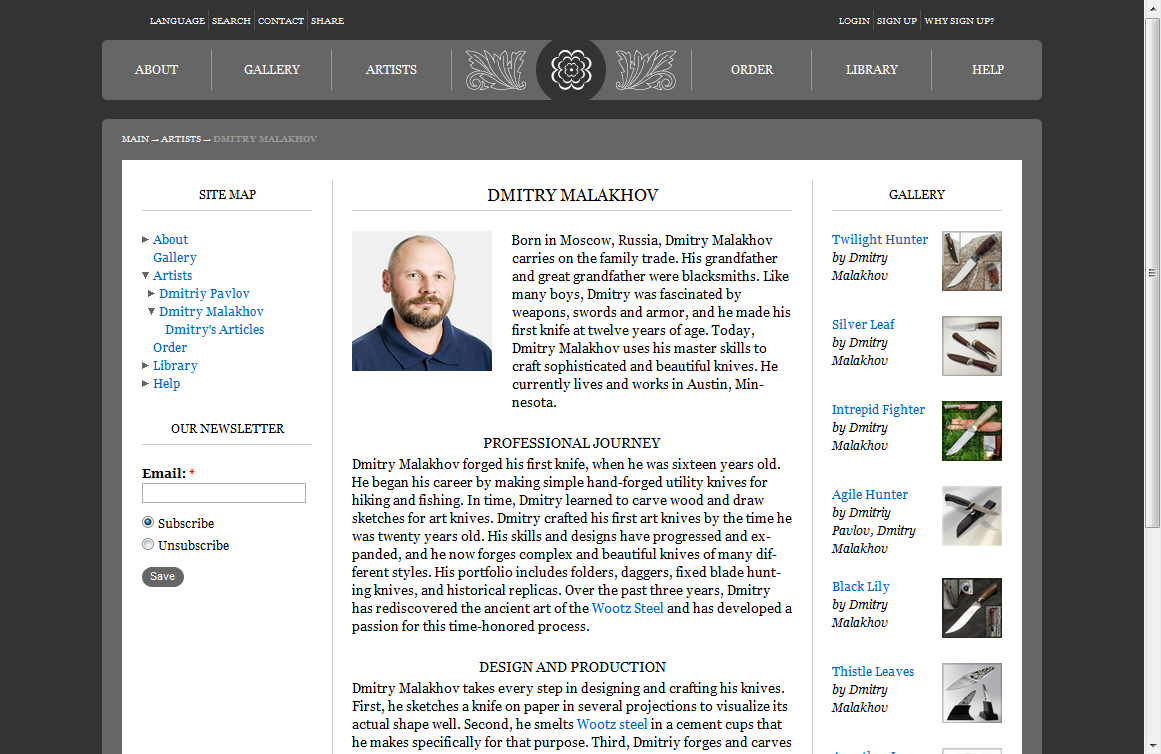
Task: Open the Agile Hunter knife thumbnail
Action: (x=971, y=516)
